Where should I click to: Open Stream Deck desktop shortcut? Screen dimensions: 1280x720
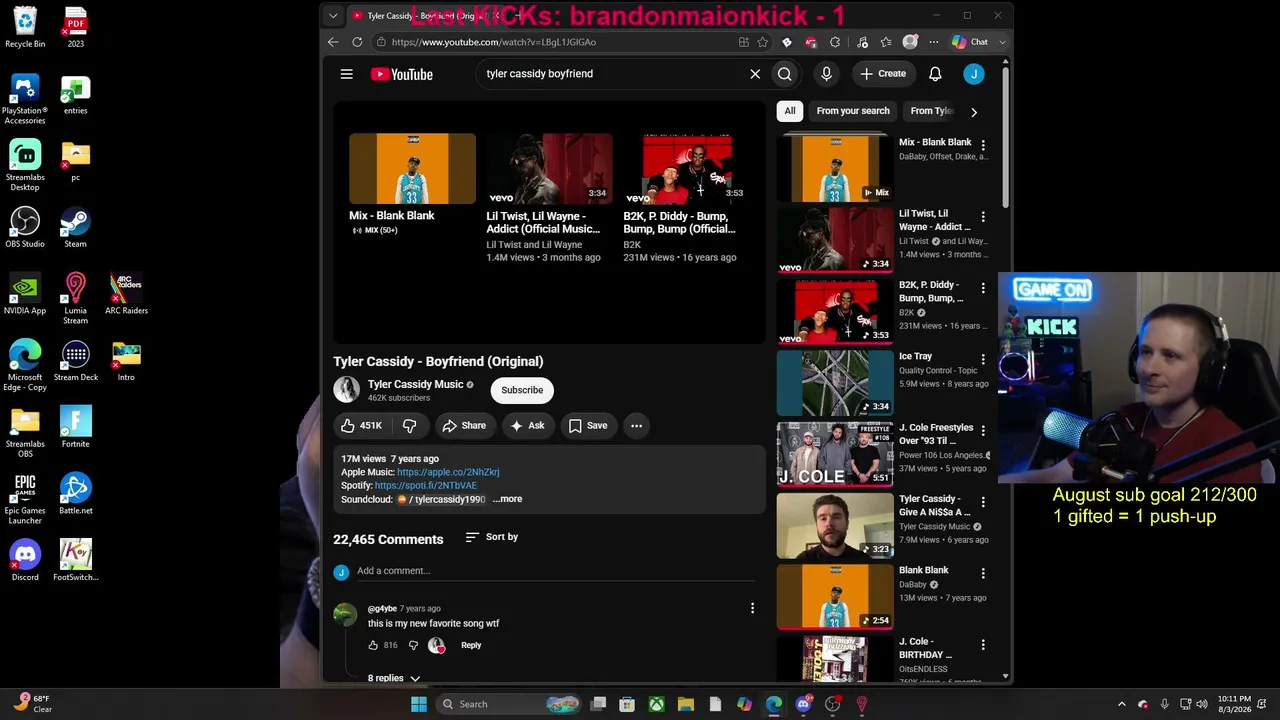tap(76, 361)
